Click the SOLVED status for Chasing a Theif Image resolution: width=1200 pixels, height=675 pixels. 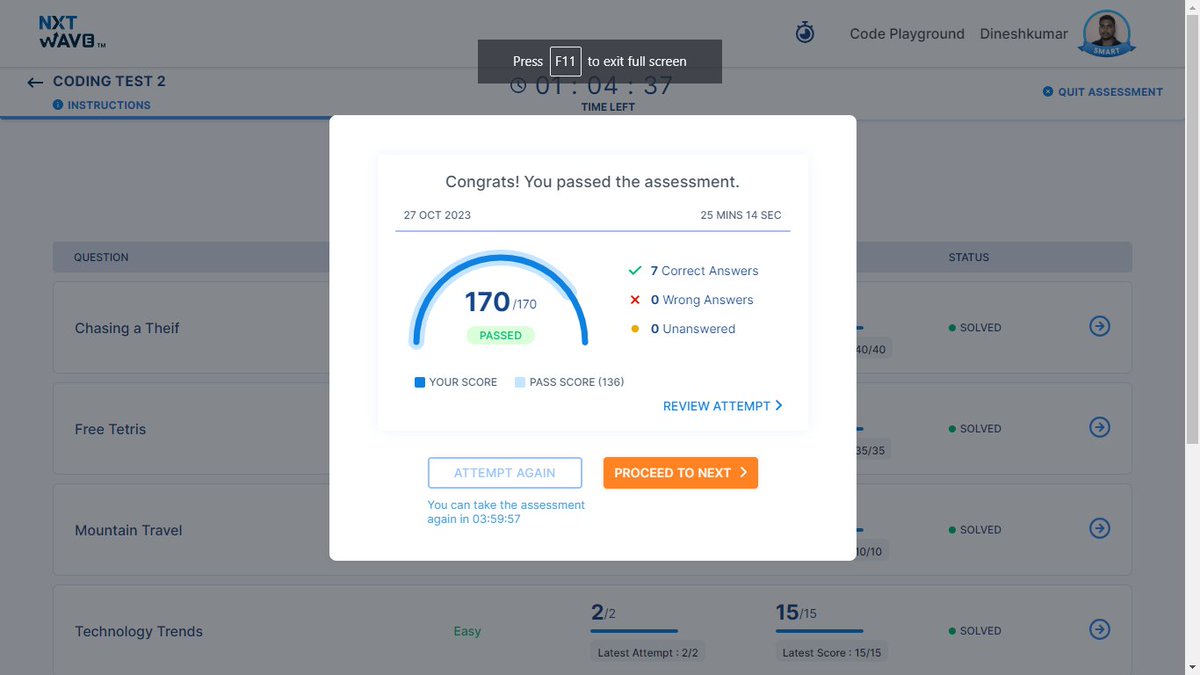(x=975, y=328)
